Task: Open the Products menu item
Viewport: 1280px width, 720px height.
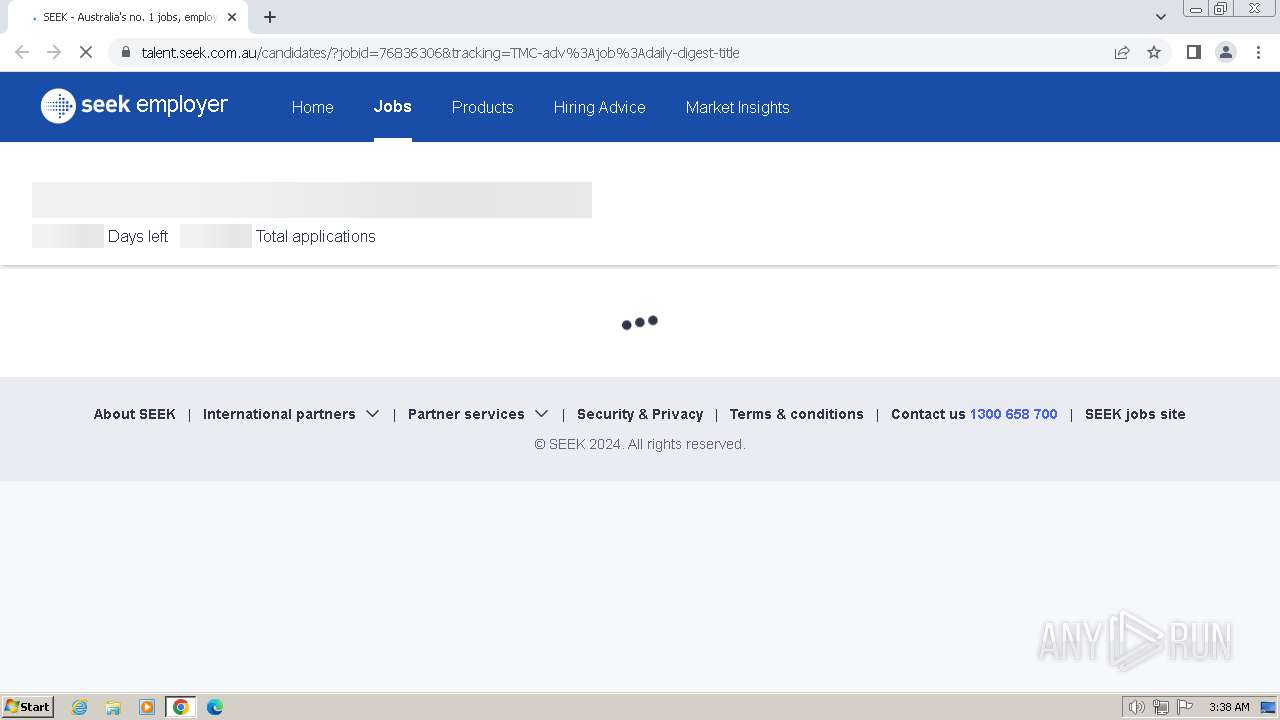Action: pos(482,107)
